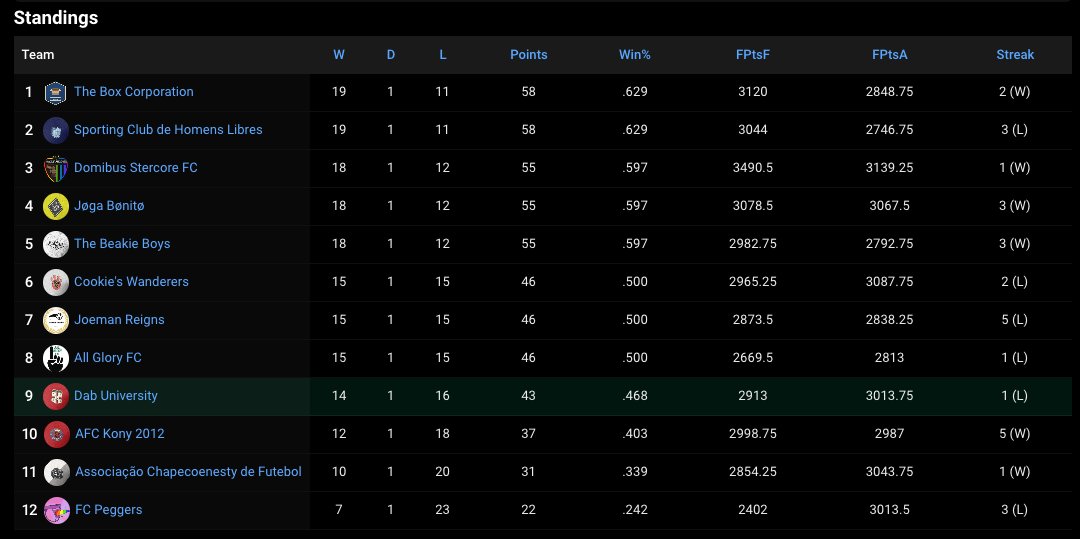Click Associação Chapecoenesty de Futebol logo
1080x539 pixels.
[x=56, y=472]
